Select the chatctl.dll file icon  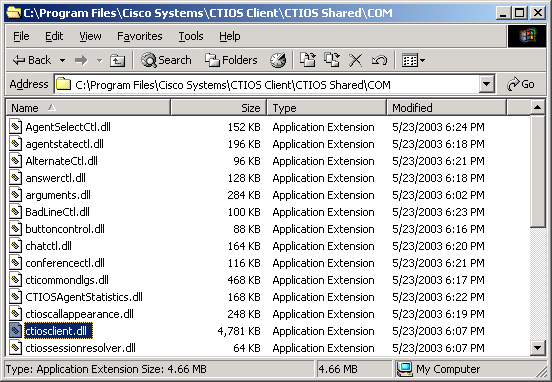(15, 246)
